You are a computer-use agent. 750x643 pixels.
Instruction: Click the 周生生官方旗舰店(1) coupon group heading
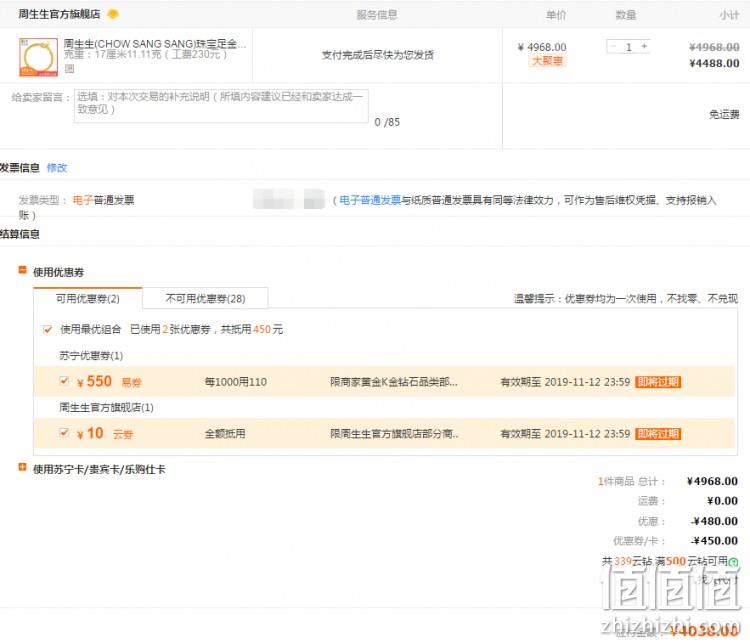pyautogui.click(x=106, y=408)
